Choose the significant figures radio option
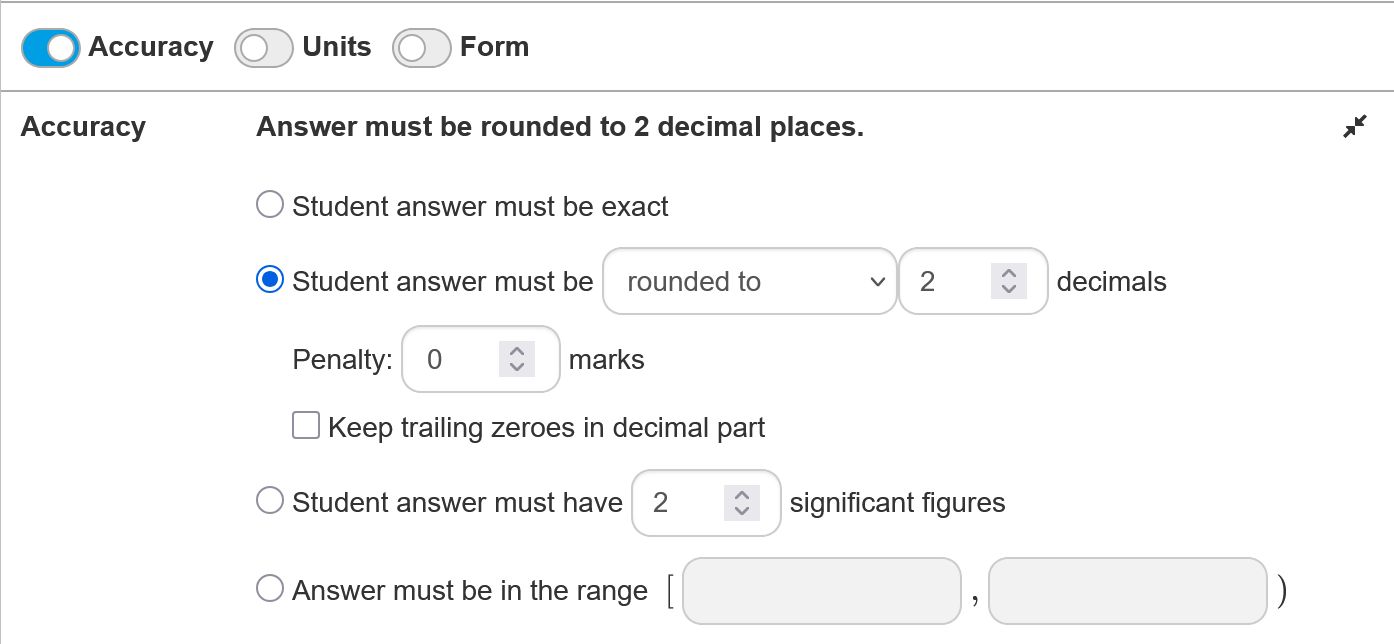Image resolution: width=1394 pixels, height=644 pixels. (270, 500)
